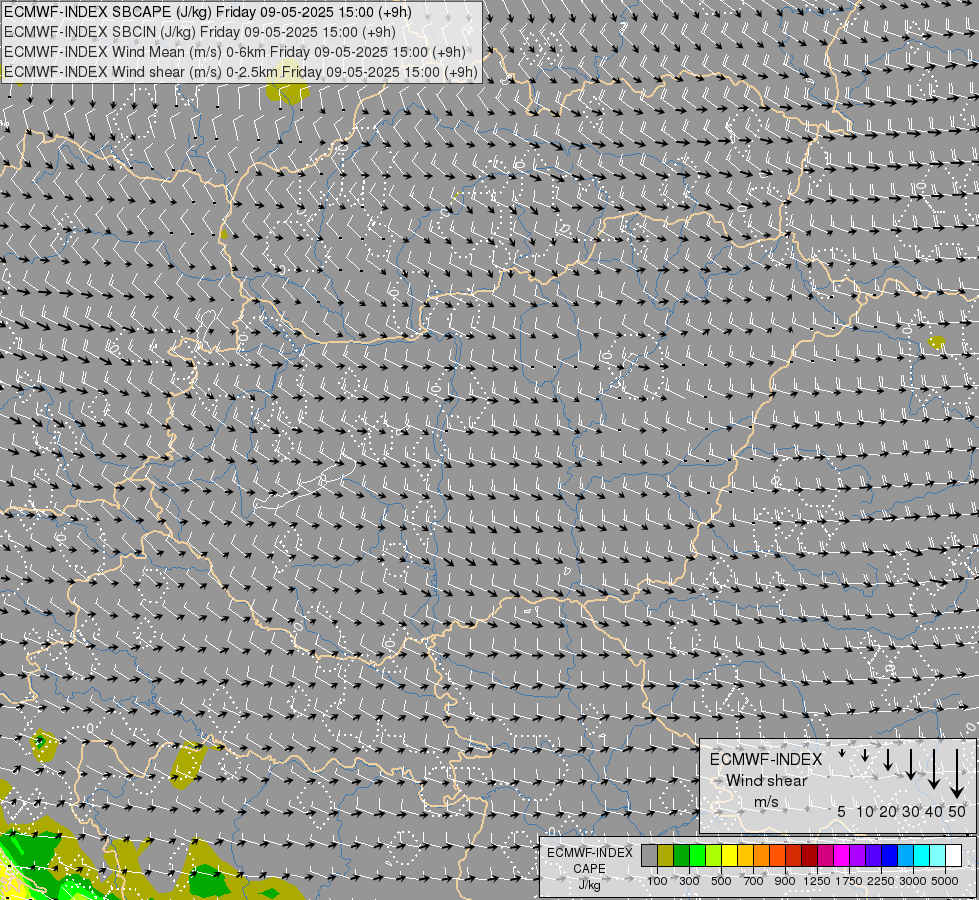Click the '2250' CAPE scale value
Screen dimensions: 979x900
click(x=881, y=881)
